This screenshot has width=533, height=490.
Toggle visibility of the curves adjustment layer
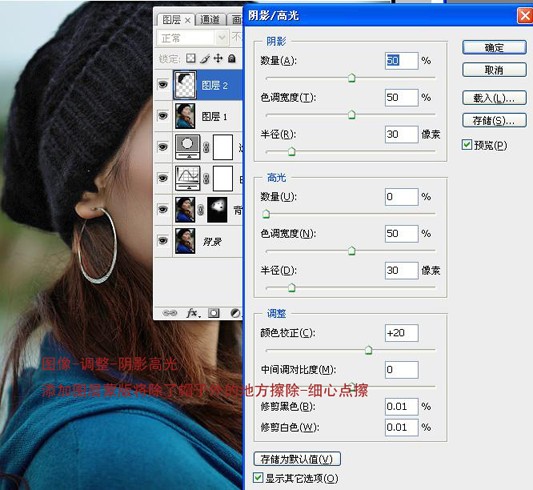163,178
